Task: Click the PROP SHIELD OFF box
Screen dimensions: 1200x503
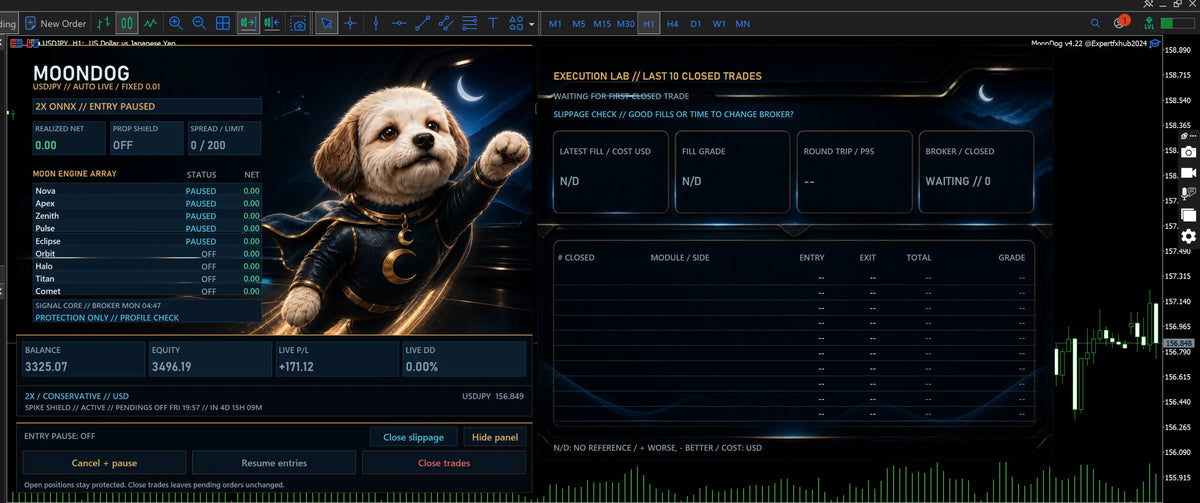Action: click(x=146, y=138)
